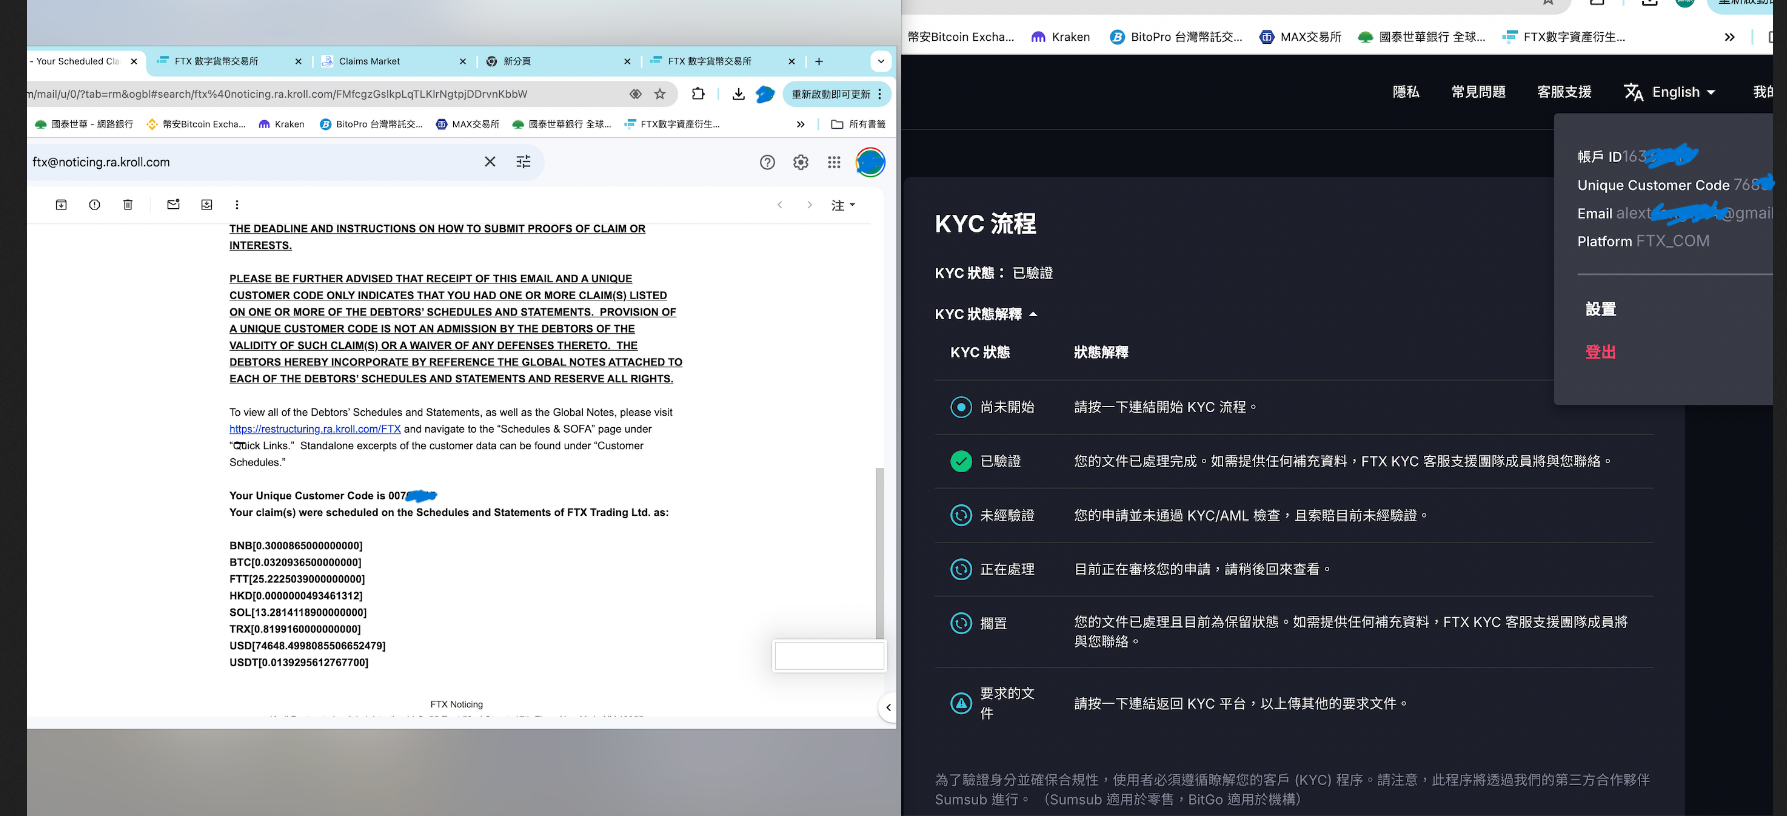Open Kraken bookmark in the FTX window

click(x=1061, y=37)
